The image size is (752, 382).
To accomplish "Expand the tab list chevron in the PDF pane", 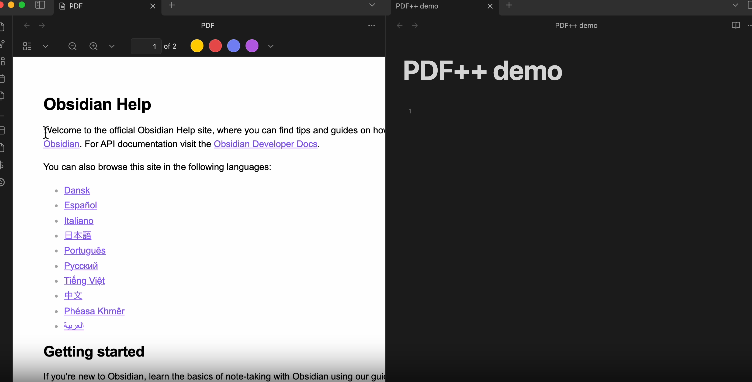I will [372, 5].
